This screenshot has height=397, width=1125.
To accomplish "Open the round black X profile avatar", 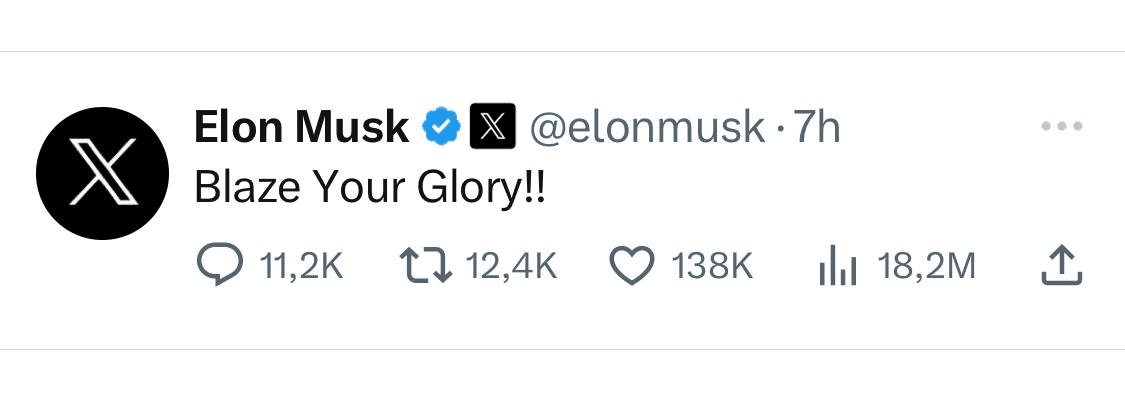I will click(x=103, y=173).
